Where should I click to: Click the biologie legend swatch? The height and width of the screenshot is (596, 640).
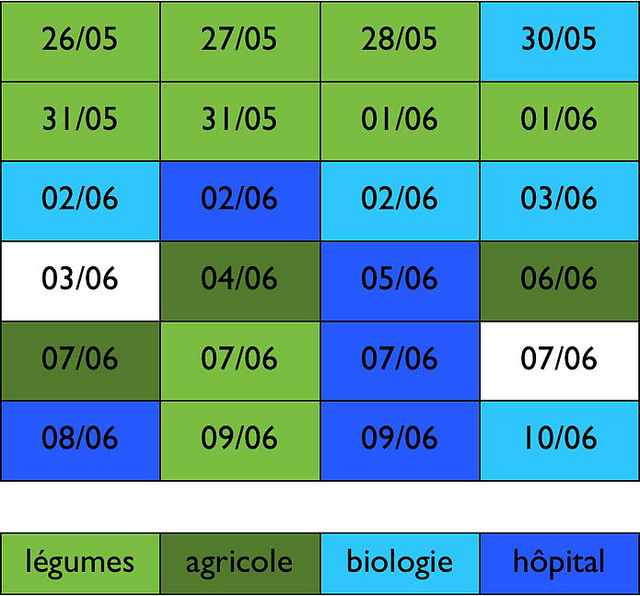[x=400, y=562]
